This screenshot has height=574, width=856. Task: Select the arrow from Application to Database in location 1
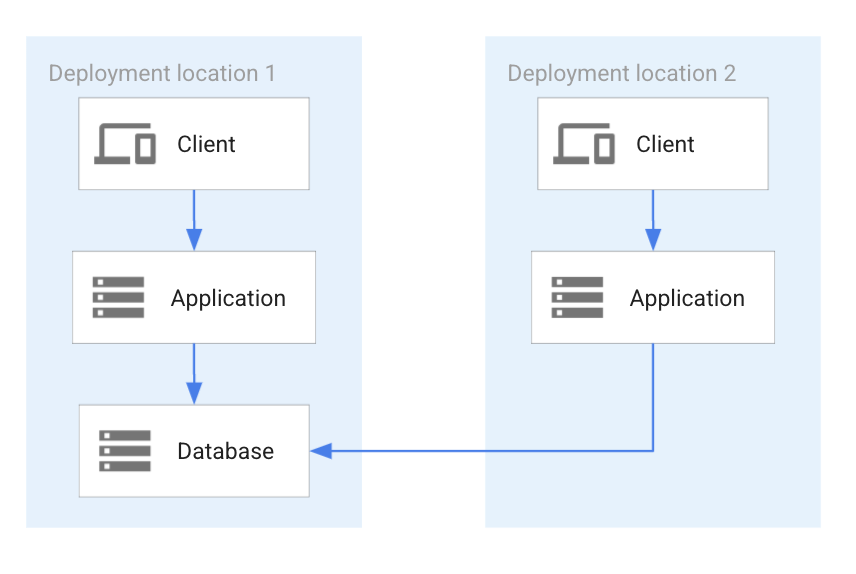[194, 368]
